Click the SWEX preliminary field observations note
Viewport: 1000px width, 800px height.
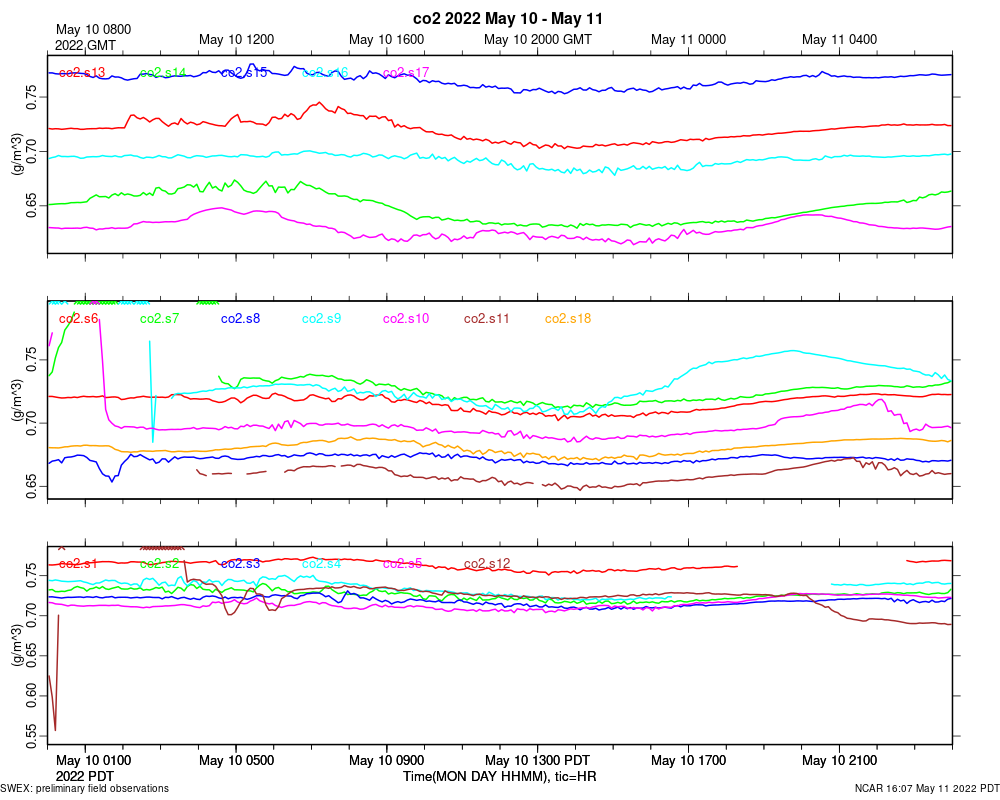pyautogui.click(x=84, y=789)
